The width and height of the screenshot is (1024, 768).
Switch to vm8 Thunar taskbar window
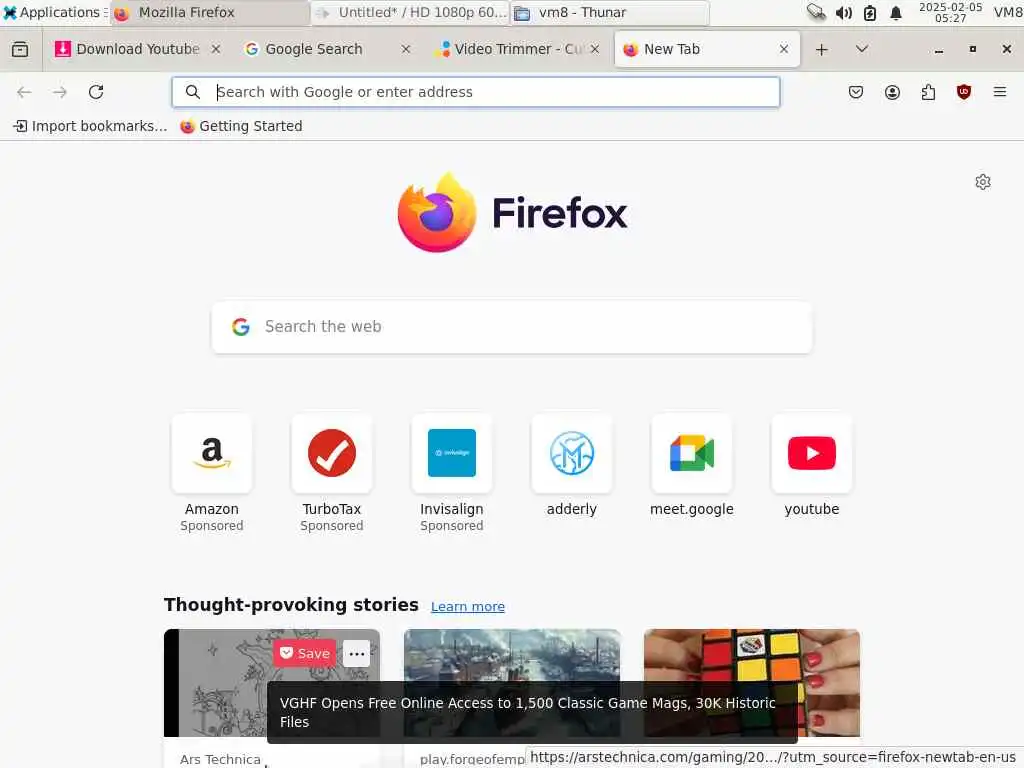point(609,12)
